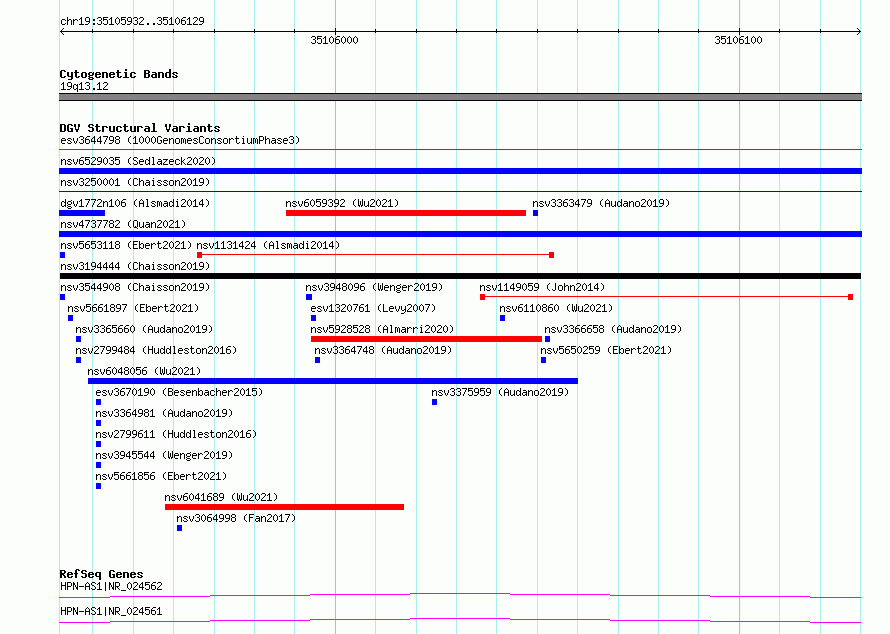Click the dgv1772n106 Alsmadi2014 blue bar
890x634 pixels.
[82, 213]
